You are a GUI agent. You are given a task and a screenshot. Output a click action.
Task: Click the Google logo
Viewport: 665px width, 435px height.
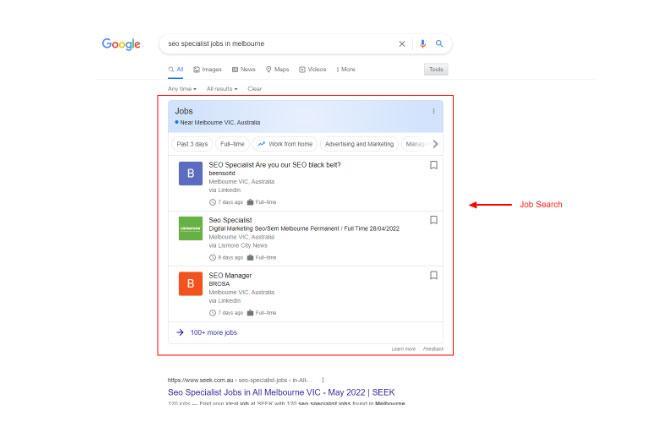click(x=121, y=44)
